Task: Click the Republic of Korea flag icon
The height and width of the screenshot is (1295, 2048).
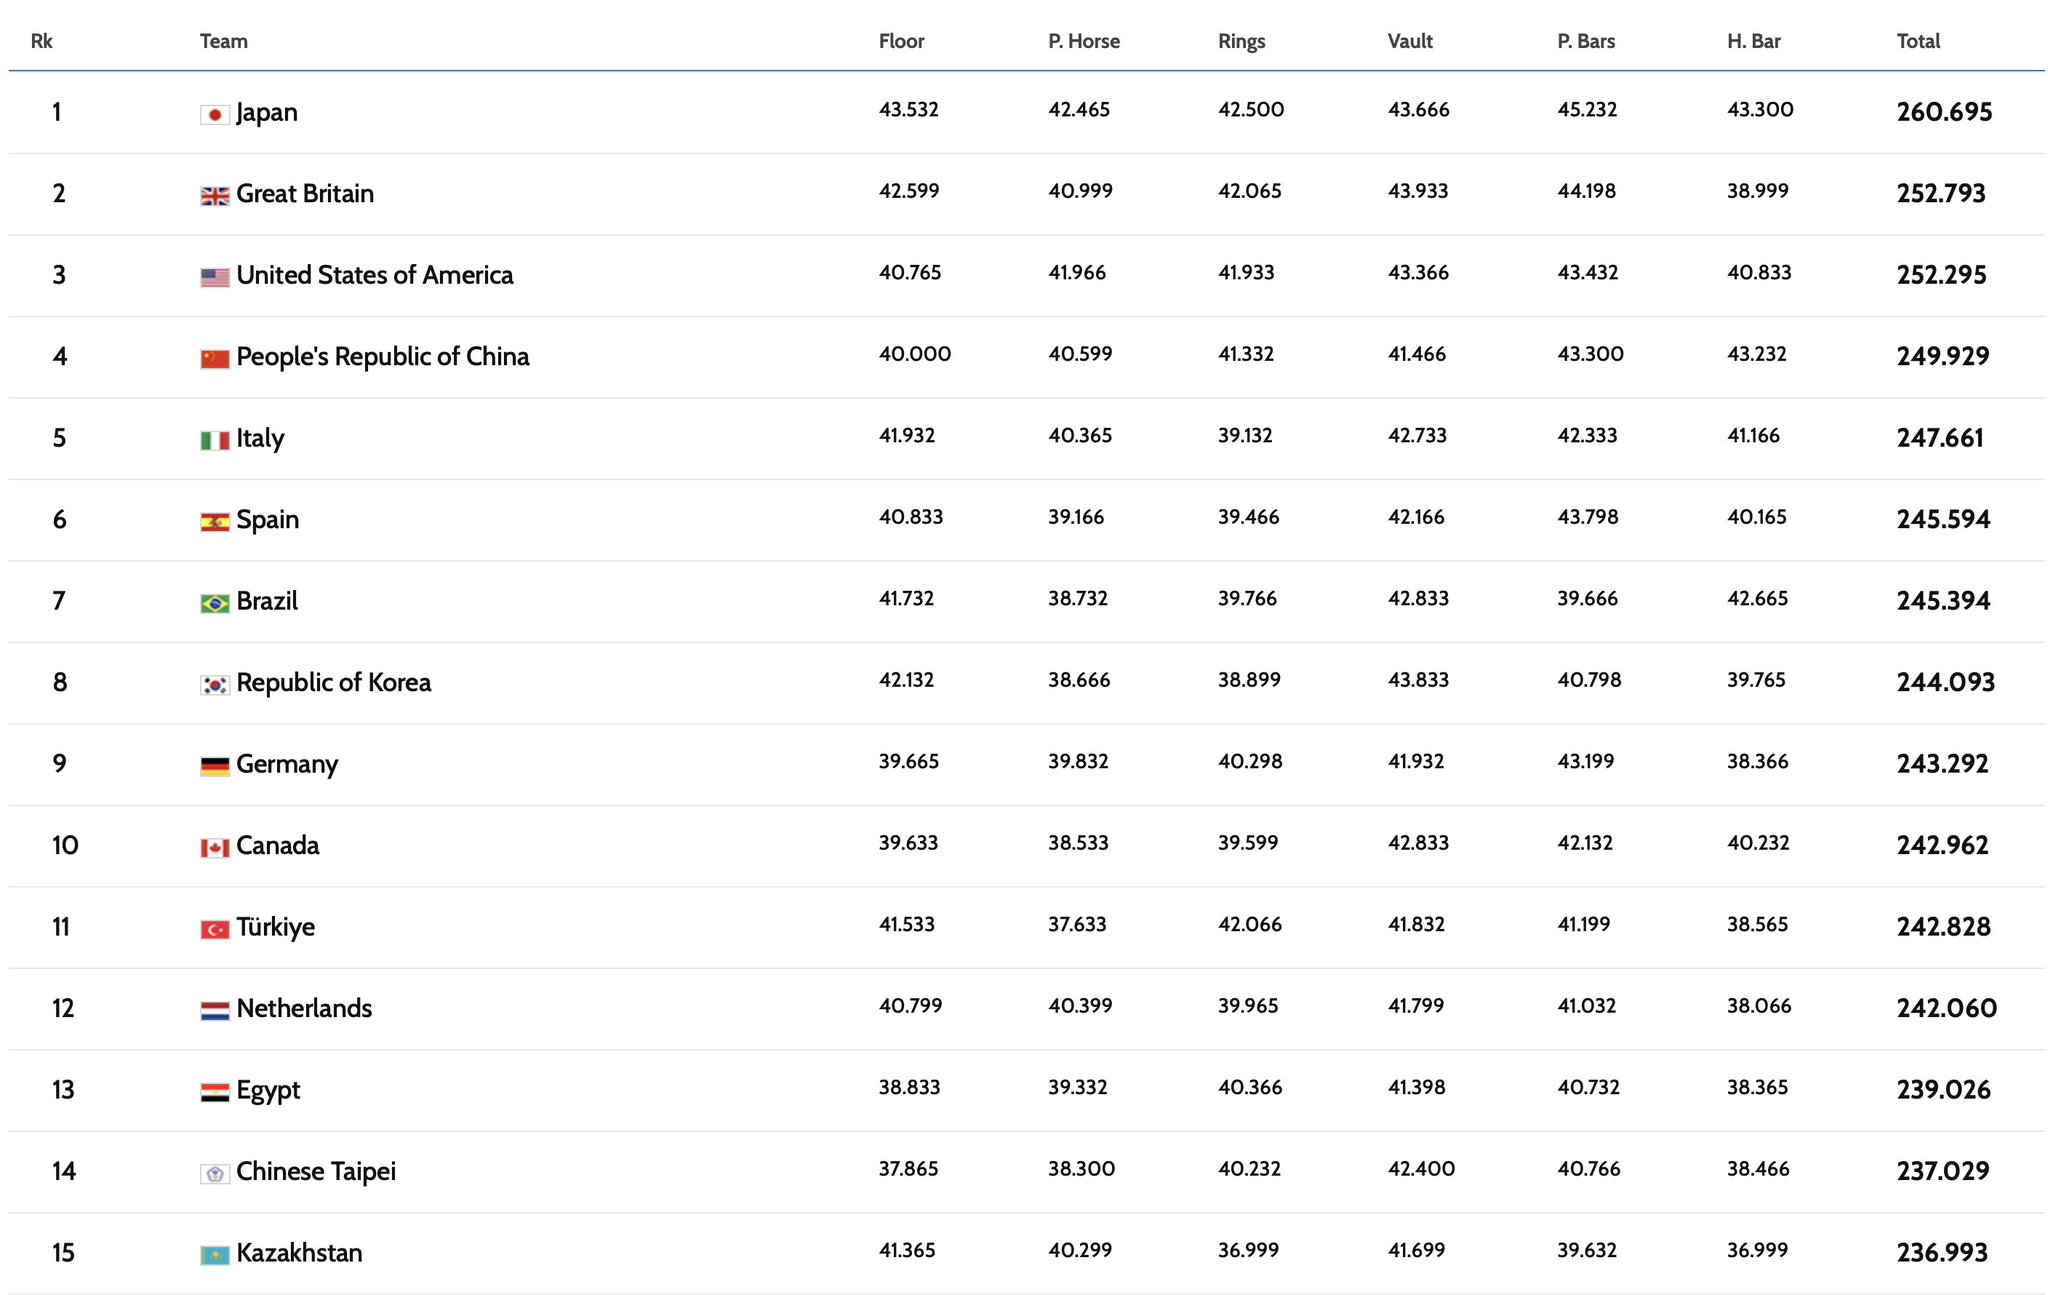Action: pyautogui.click(x=214, y=684)
